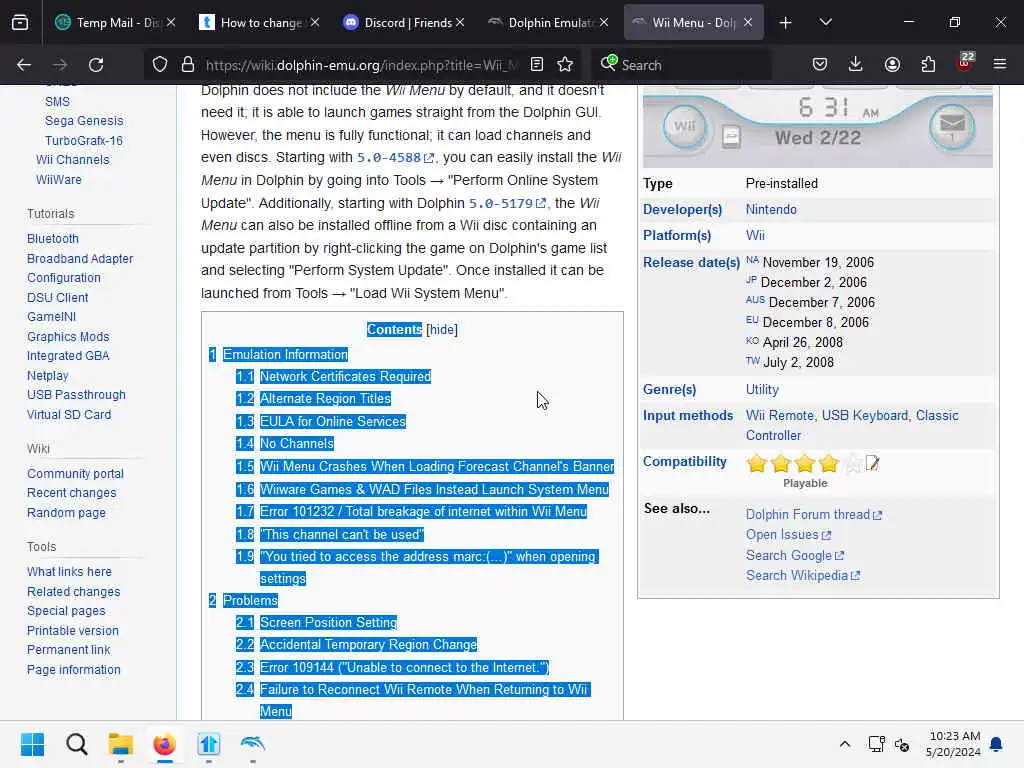Close the Wii Menu tab

[748, 23]
